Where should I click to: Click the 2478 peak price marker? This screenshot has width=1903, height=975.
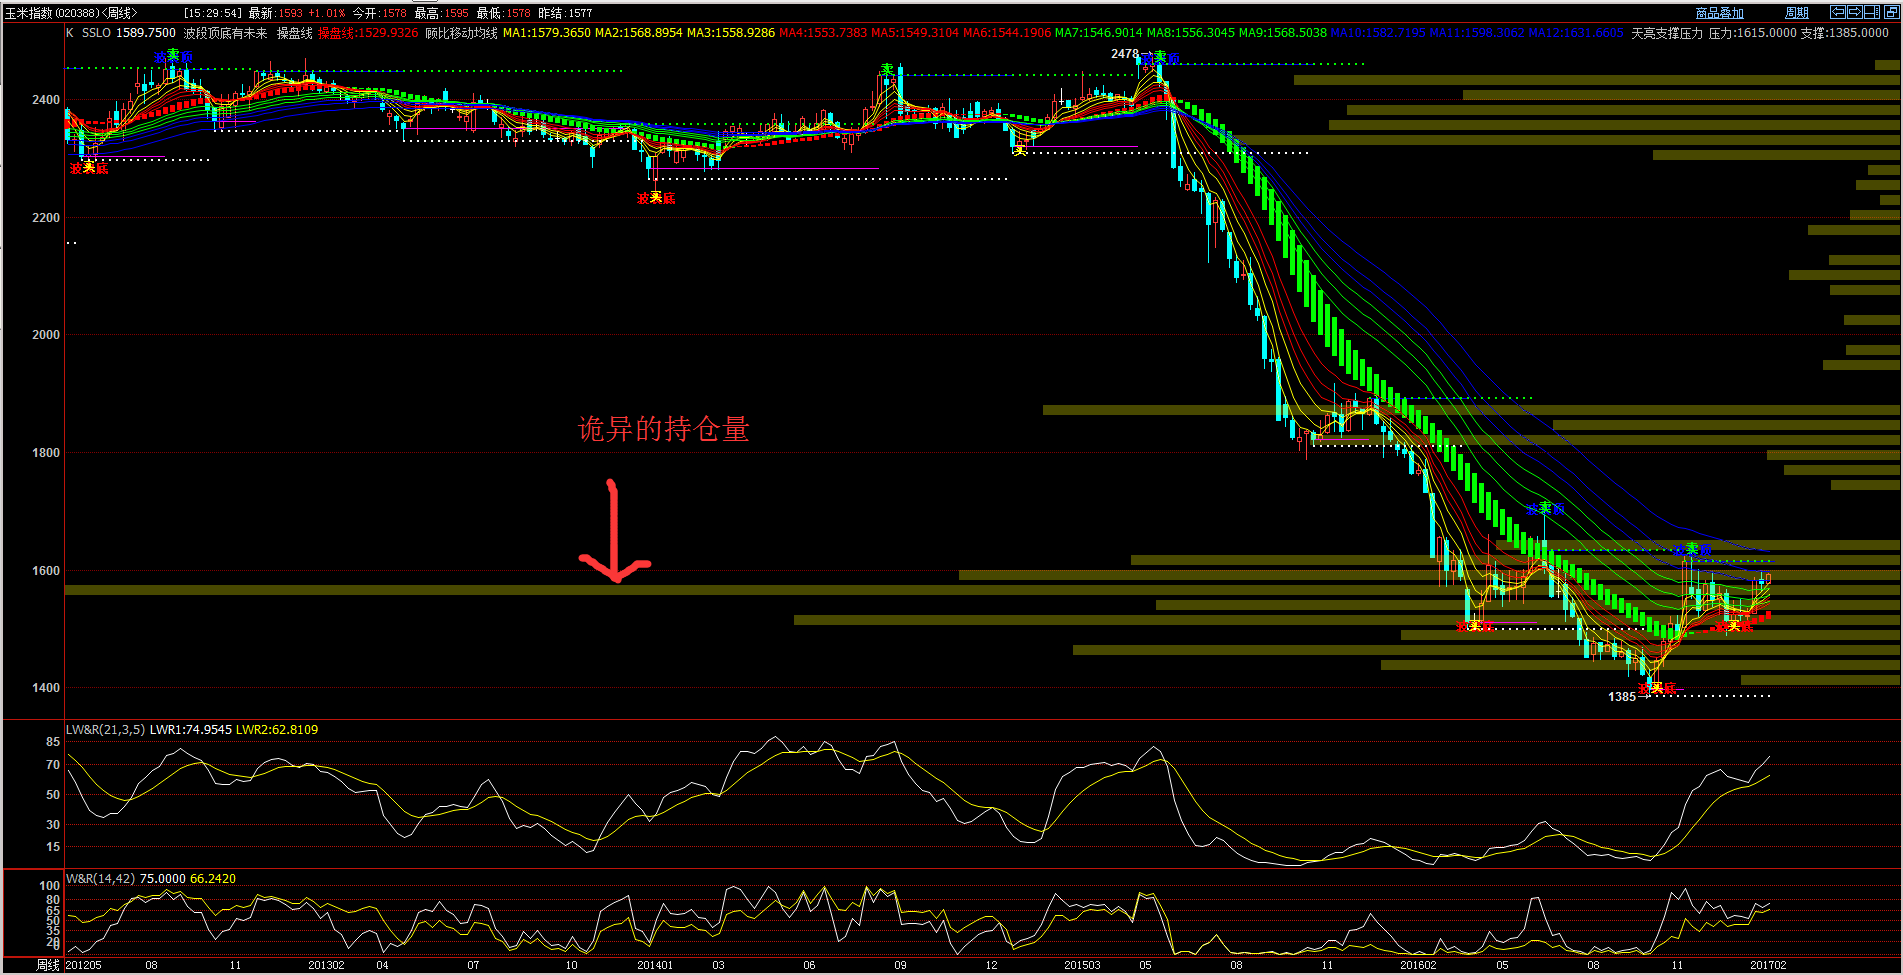click(1124, 54)
